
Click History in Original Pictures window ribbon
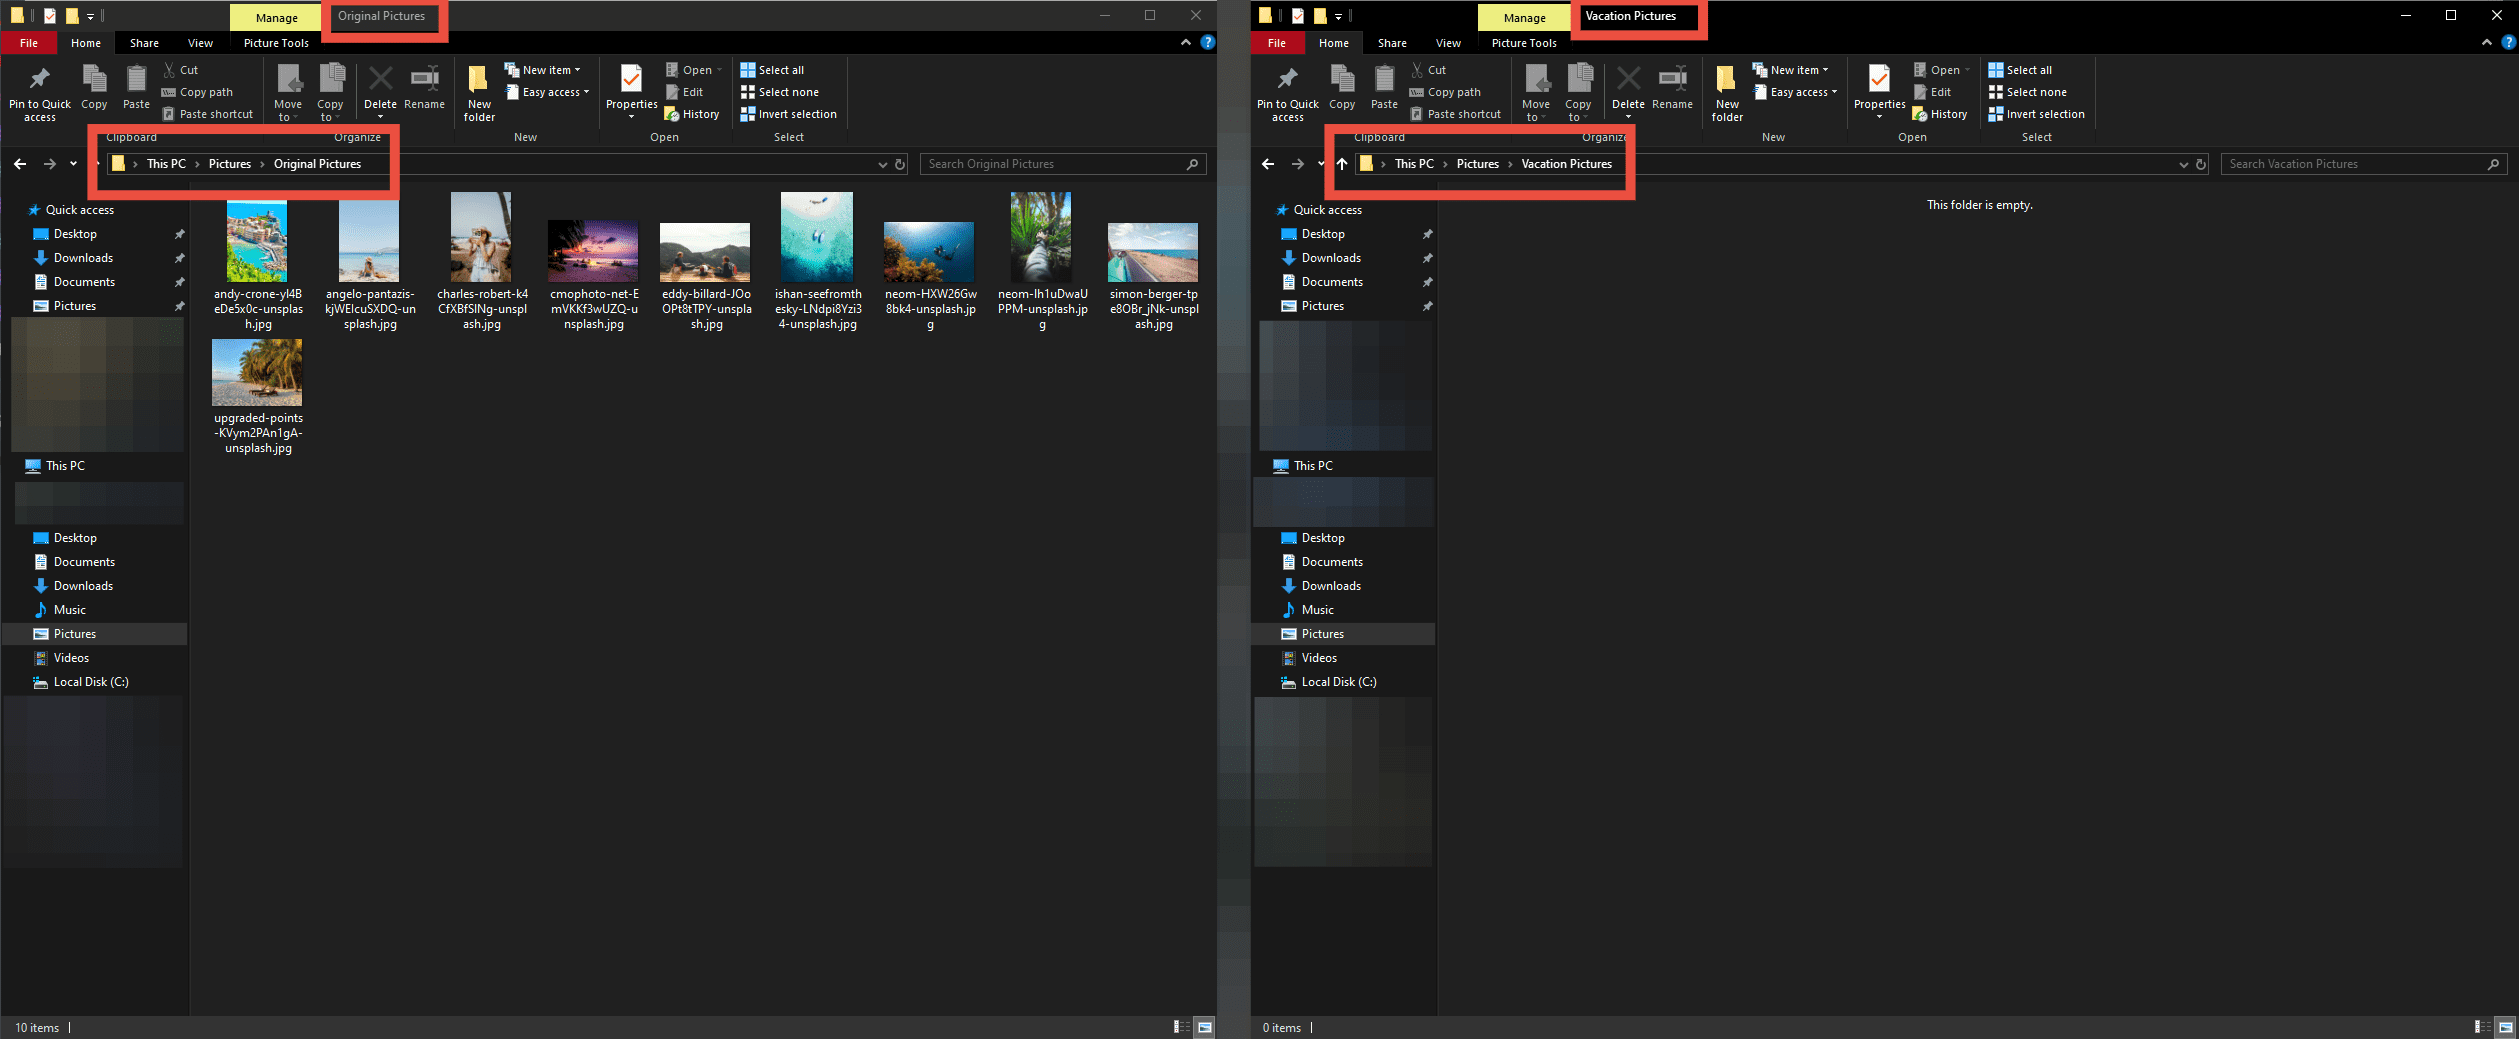692,115
